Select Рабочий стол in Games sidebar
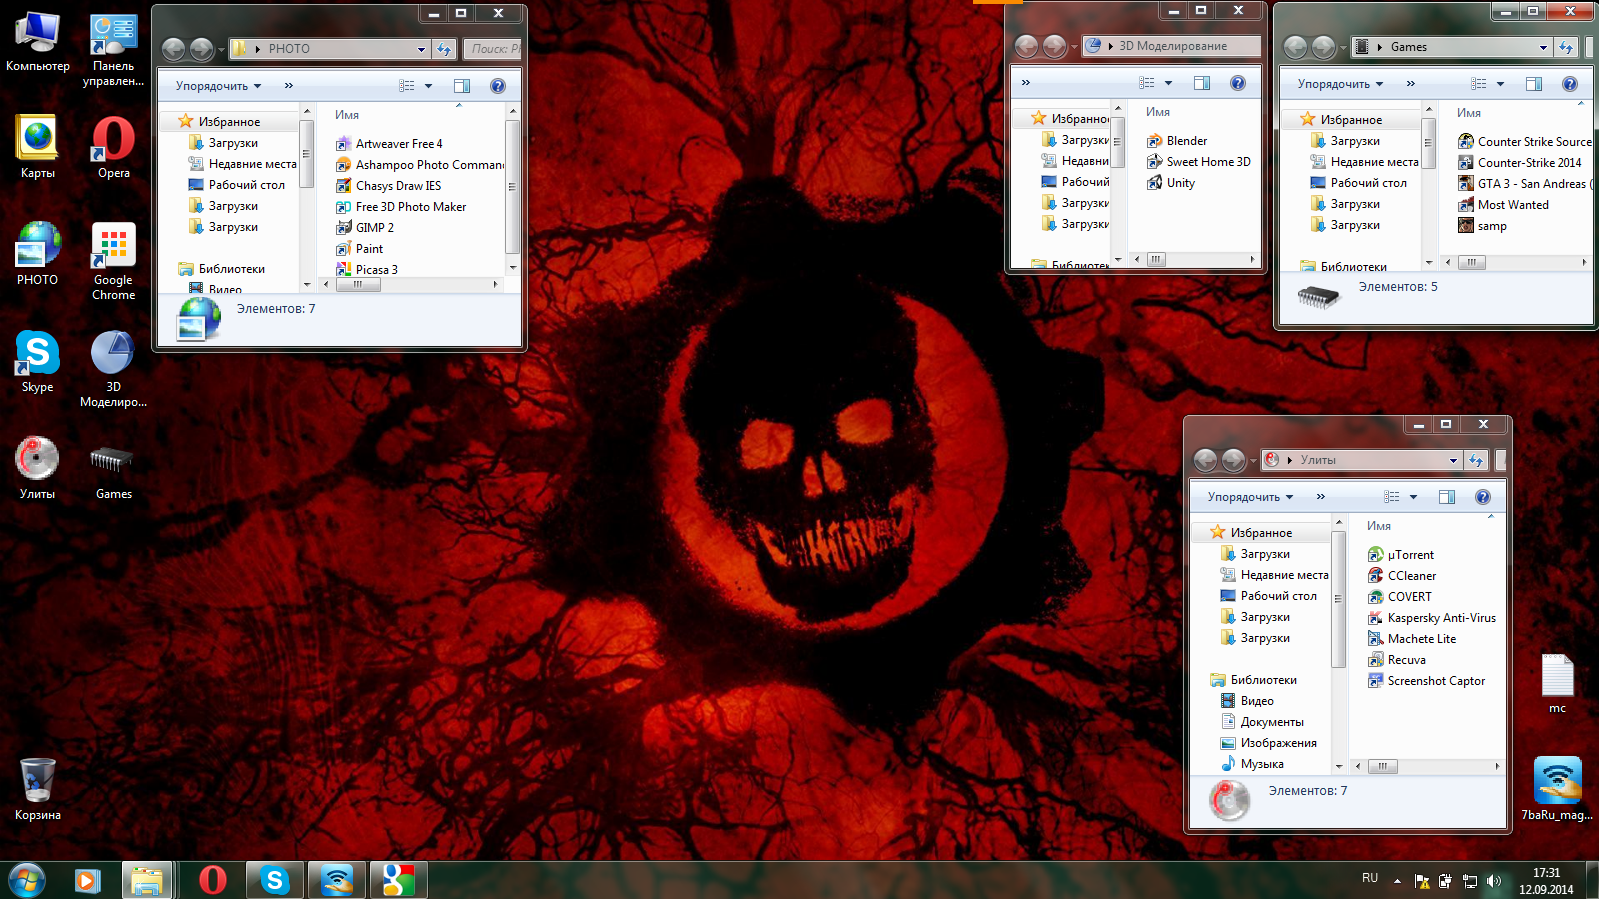 1368,183
